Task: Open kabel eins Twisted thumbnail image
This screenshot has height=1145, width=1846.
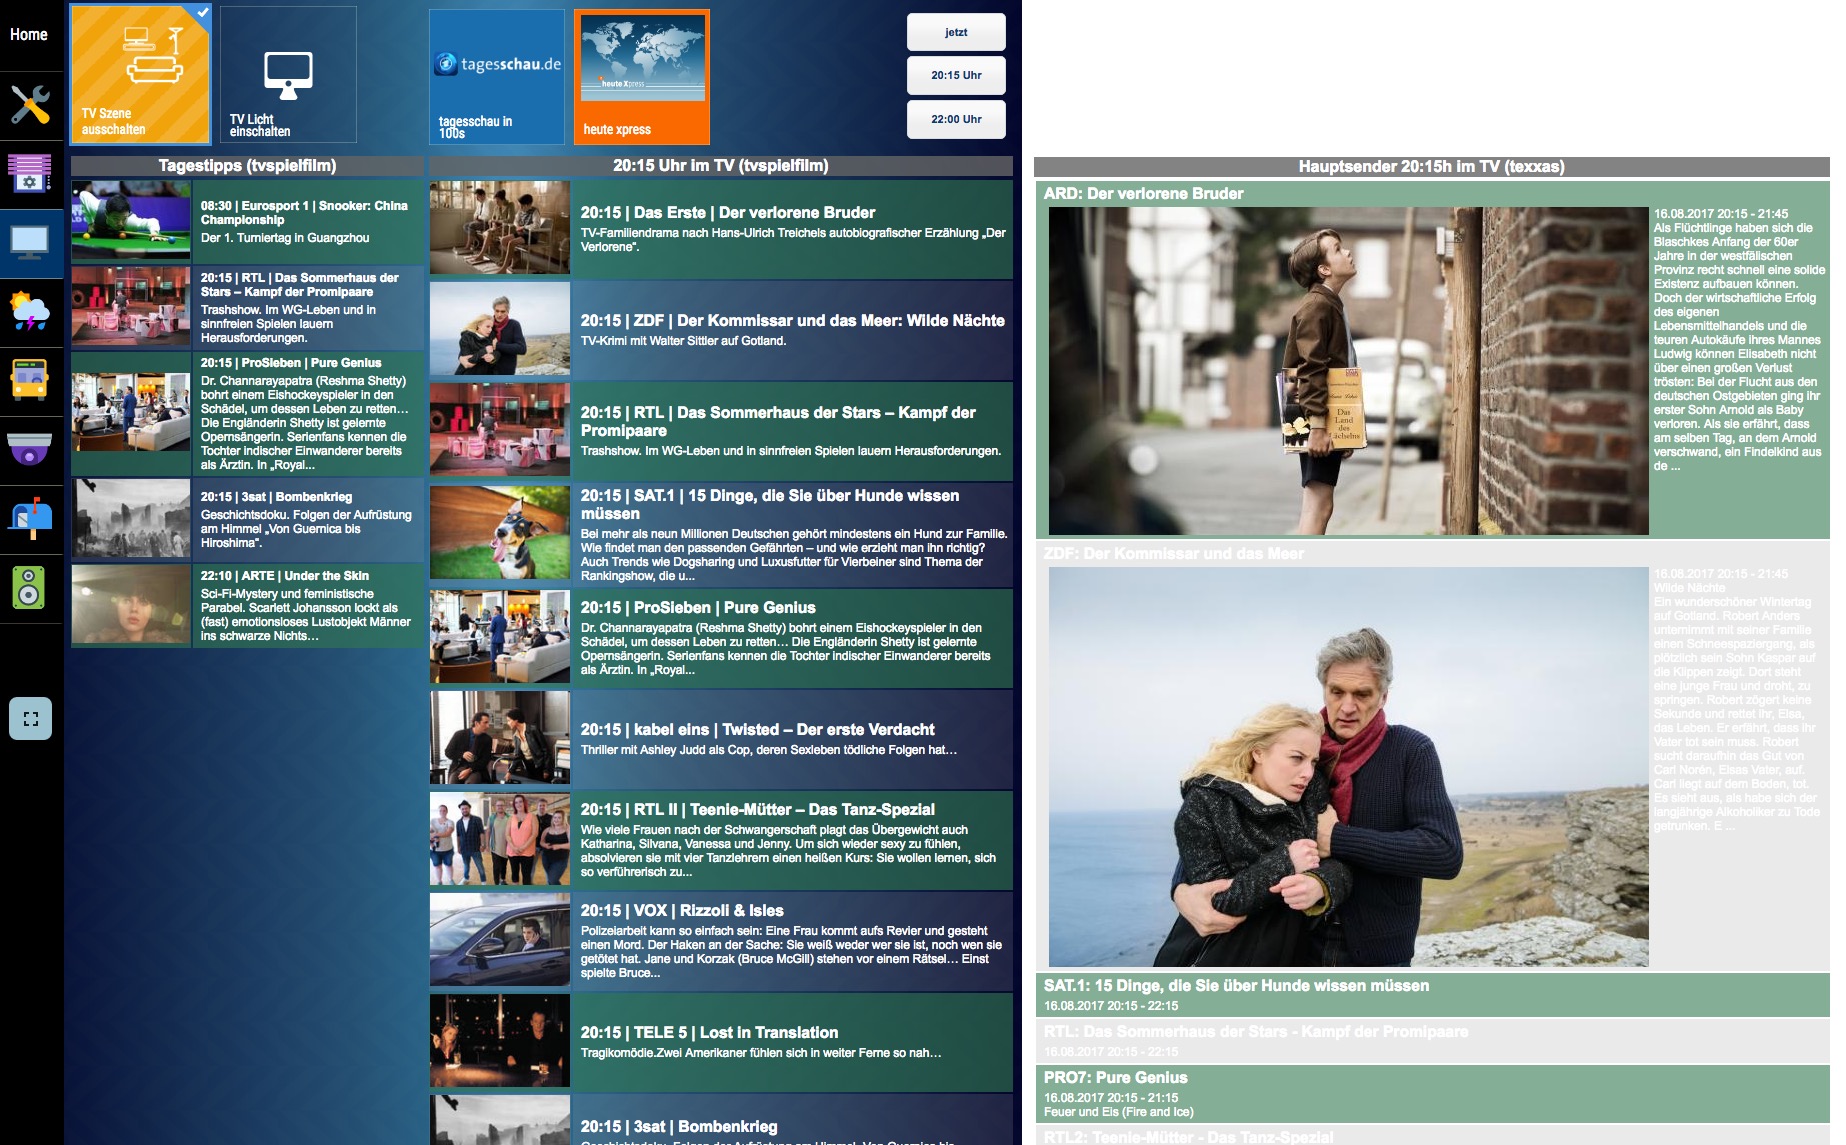Action: [x=500, y=737]
